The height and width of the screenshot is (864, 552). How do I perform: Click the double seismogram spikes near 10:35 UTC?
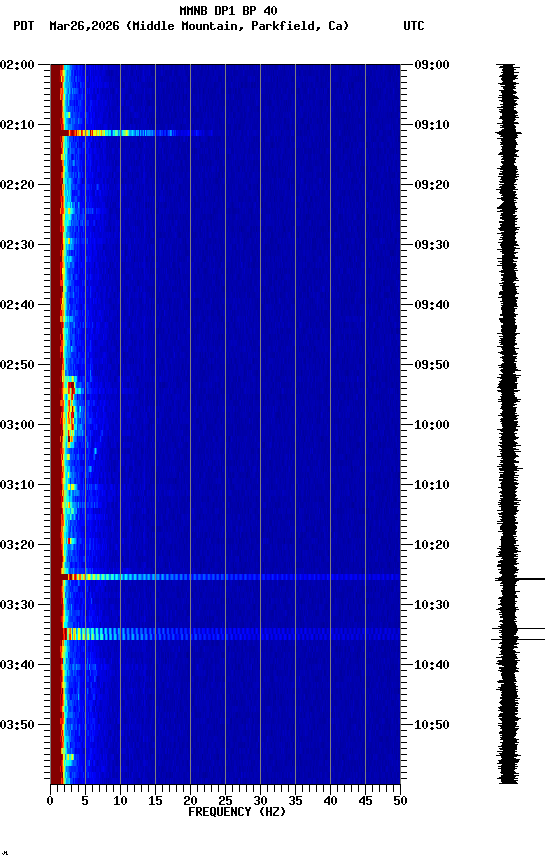pyautogui.click(x=518, y=634)
